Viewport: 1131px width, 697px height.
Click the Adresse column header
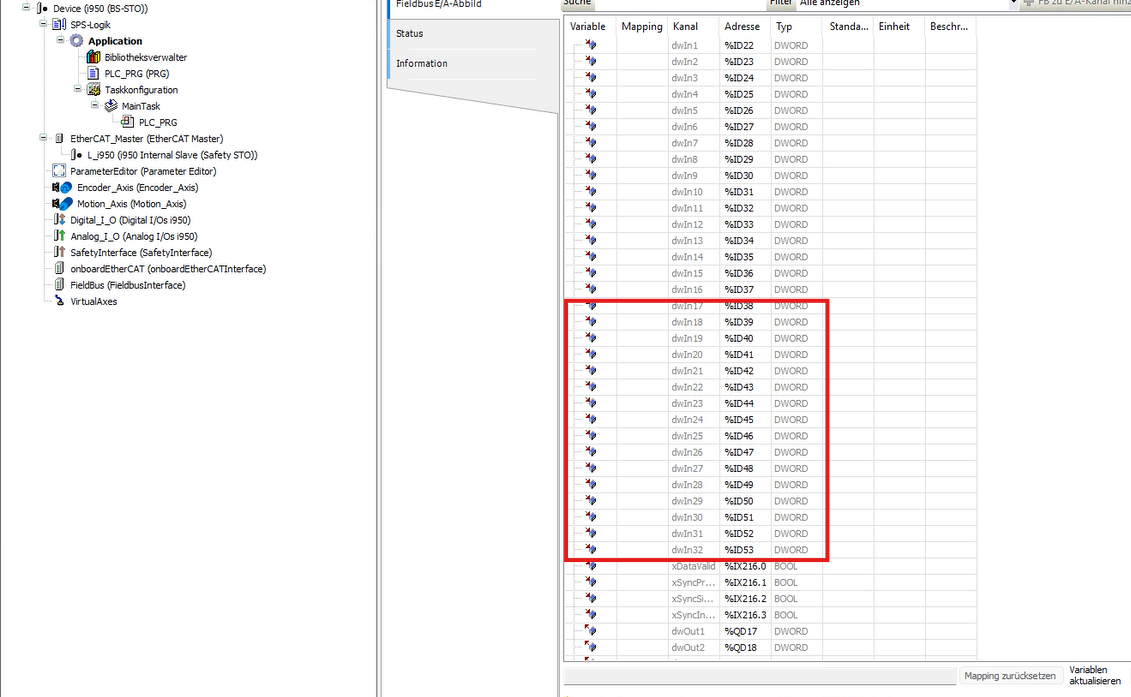(x=742, y=26)
